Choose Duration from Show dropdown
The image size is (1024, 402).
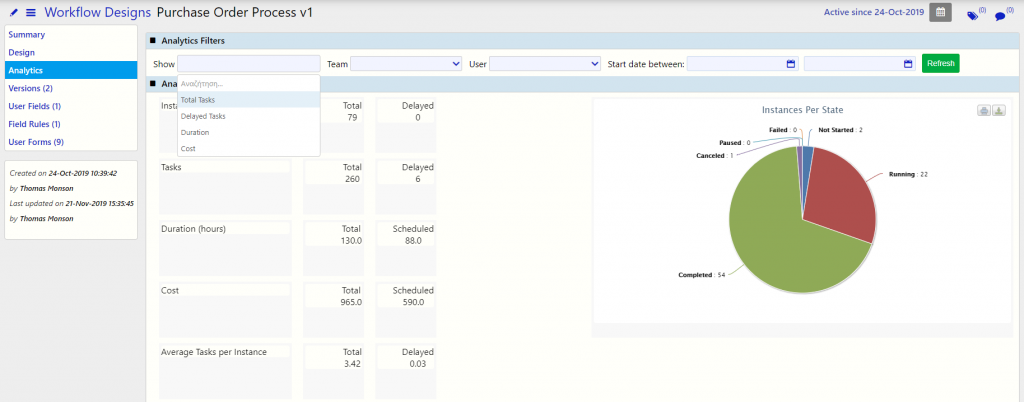[249, 132]
